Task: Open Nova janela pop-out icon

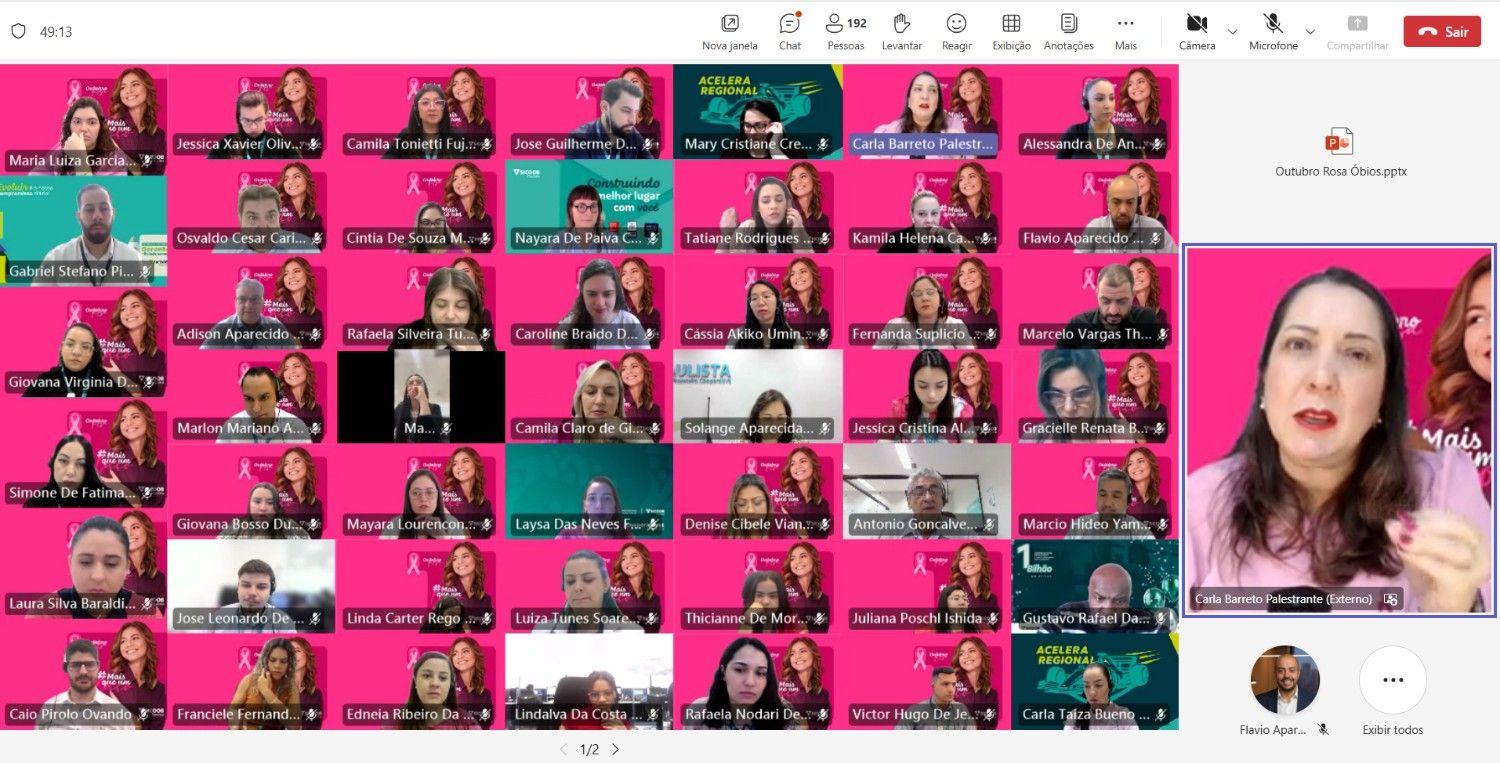Action: click(730, 24)
